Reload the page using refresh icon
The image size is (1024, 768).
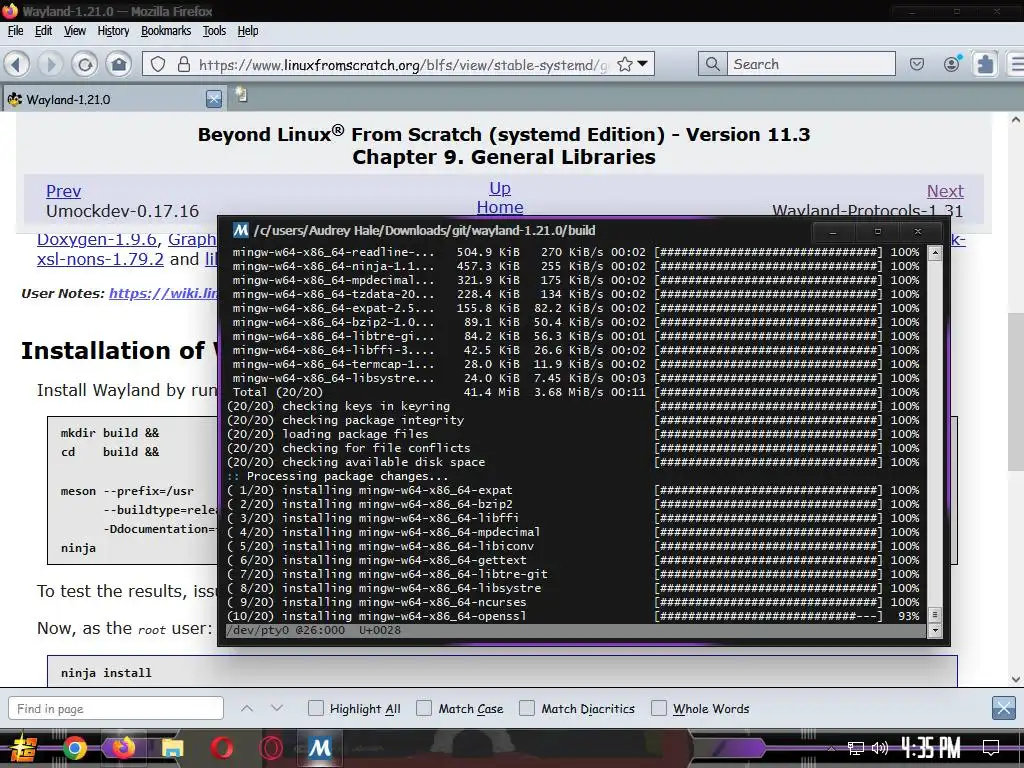click(x=85, y=64)
